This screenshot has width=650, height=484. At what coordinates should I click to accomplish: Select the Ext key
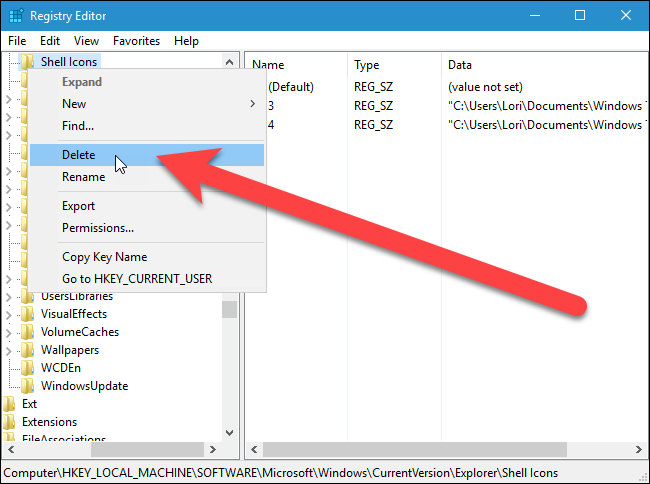(x=29, y=404)
